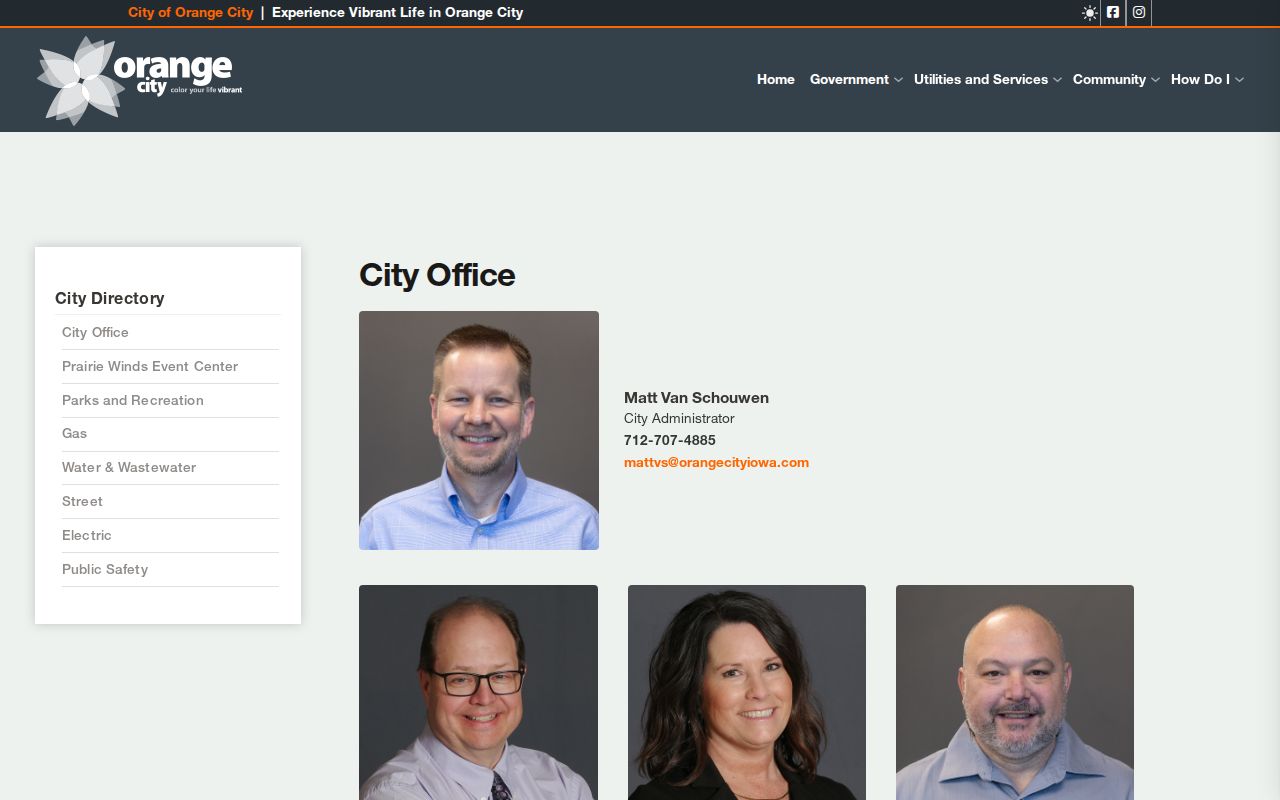1280x800 pixels.
Task: Select City Office in the directory
Action: click(x=95, y=332)
